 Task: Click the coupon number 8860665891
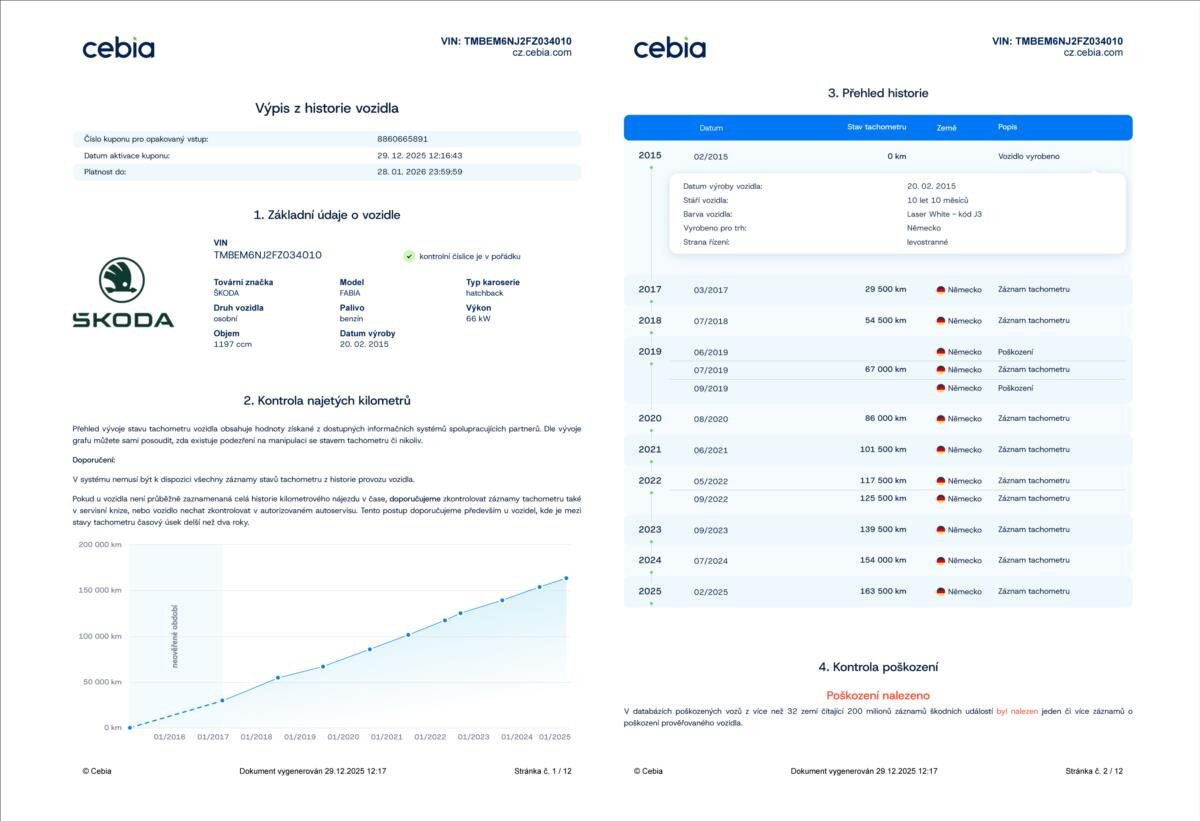coord(403,139)
